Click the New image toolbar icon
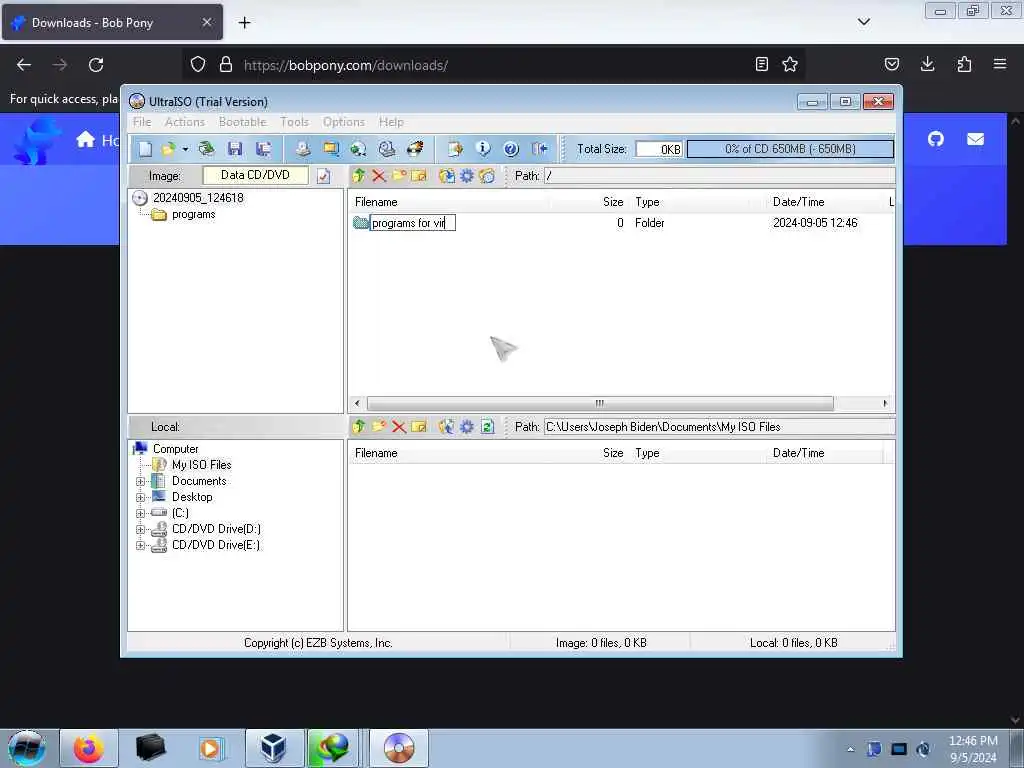Viewport: 1024px width, 768px height. click(x=145, y=149)
